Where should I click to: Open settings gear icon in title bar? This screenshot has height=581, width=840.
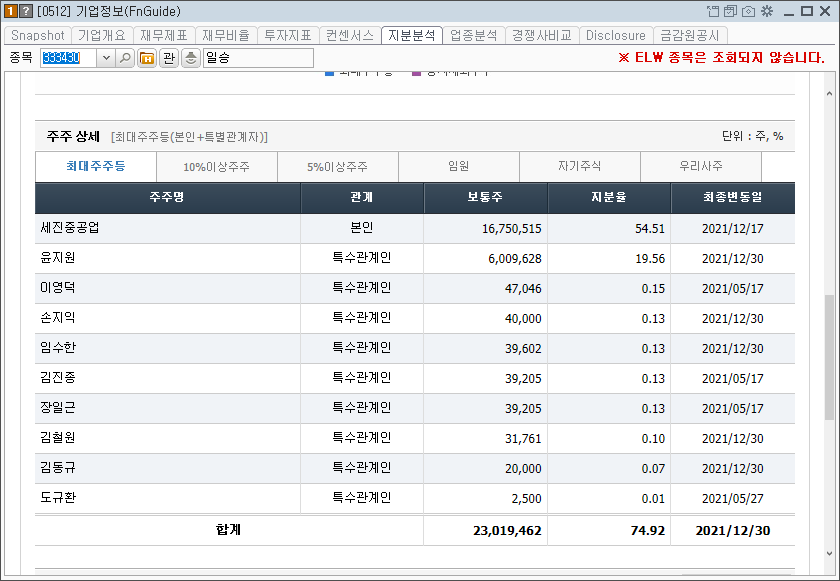[x=767, y=11]
